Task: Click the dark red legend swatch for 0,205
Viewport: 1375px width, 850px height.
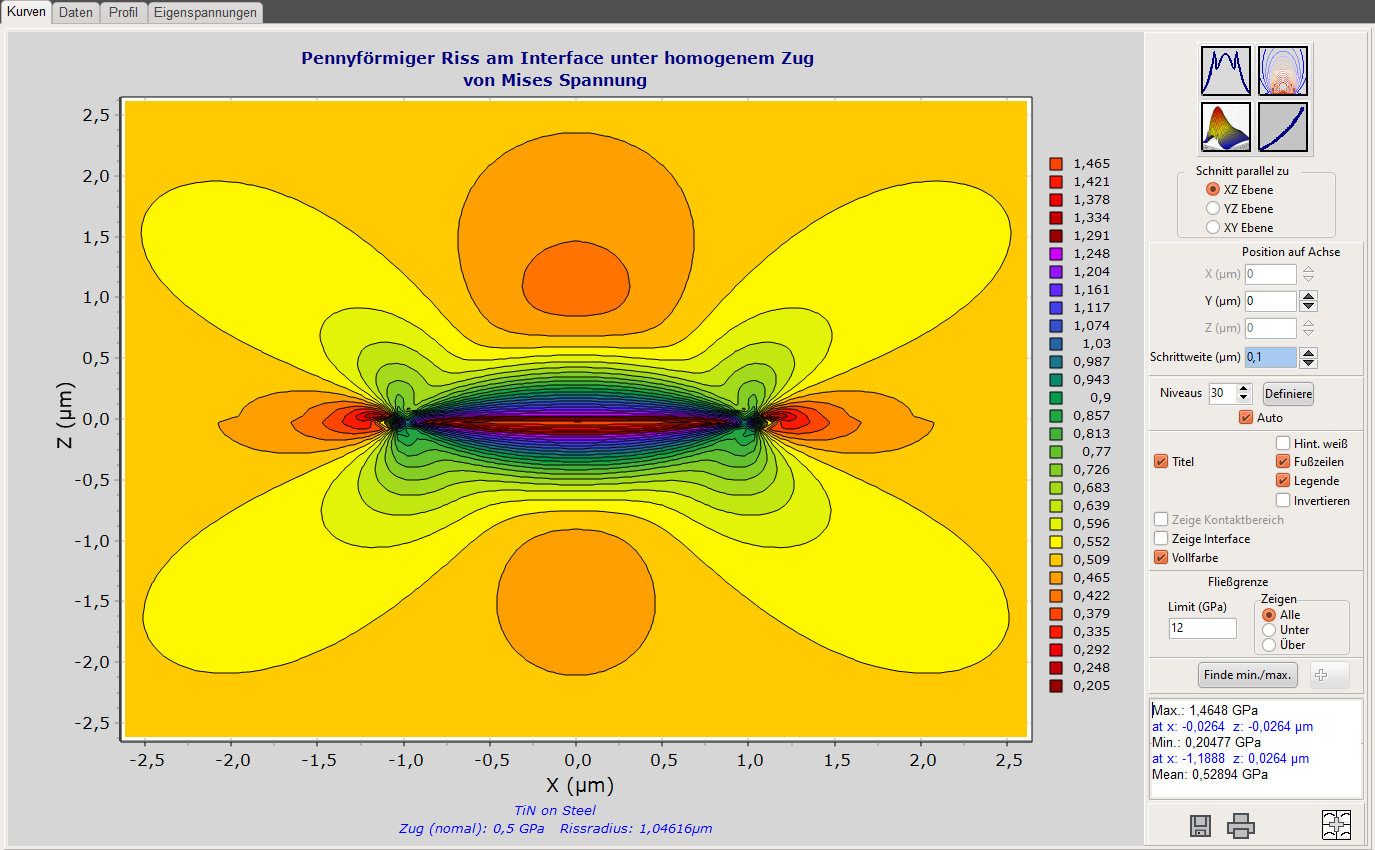Action: click(1055, 685)
